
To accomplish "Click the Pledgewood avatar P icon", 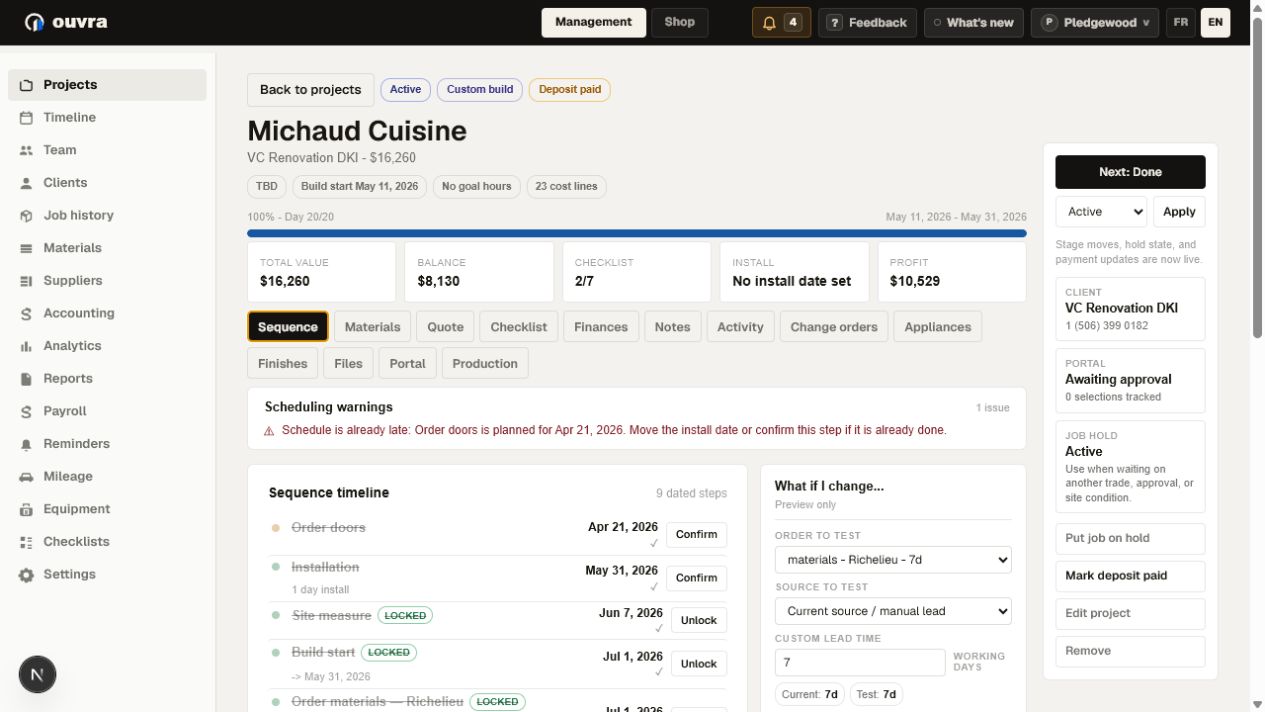I will pyautogui.click(x=1050, y=22).
